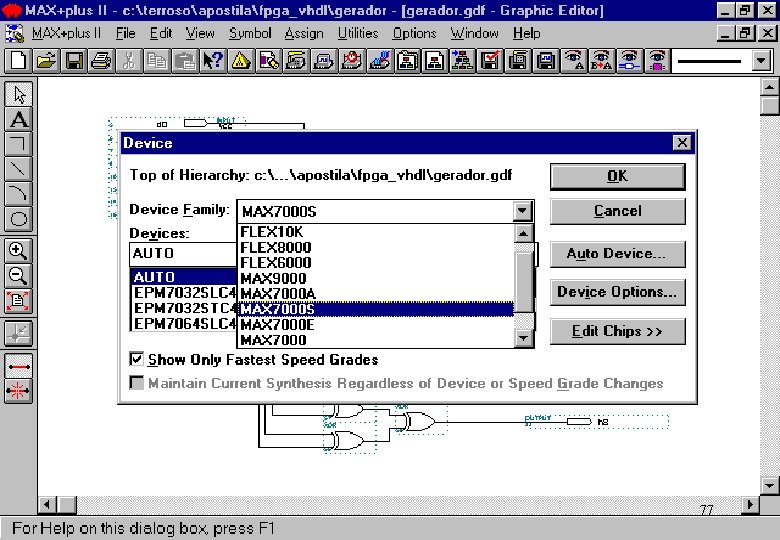The width and height of the screenshot is (780, 540).
Task: Choose MAX9000 in the family list
Action: click(x=376, y=278)
